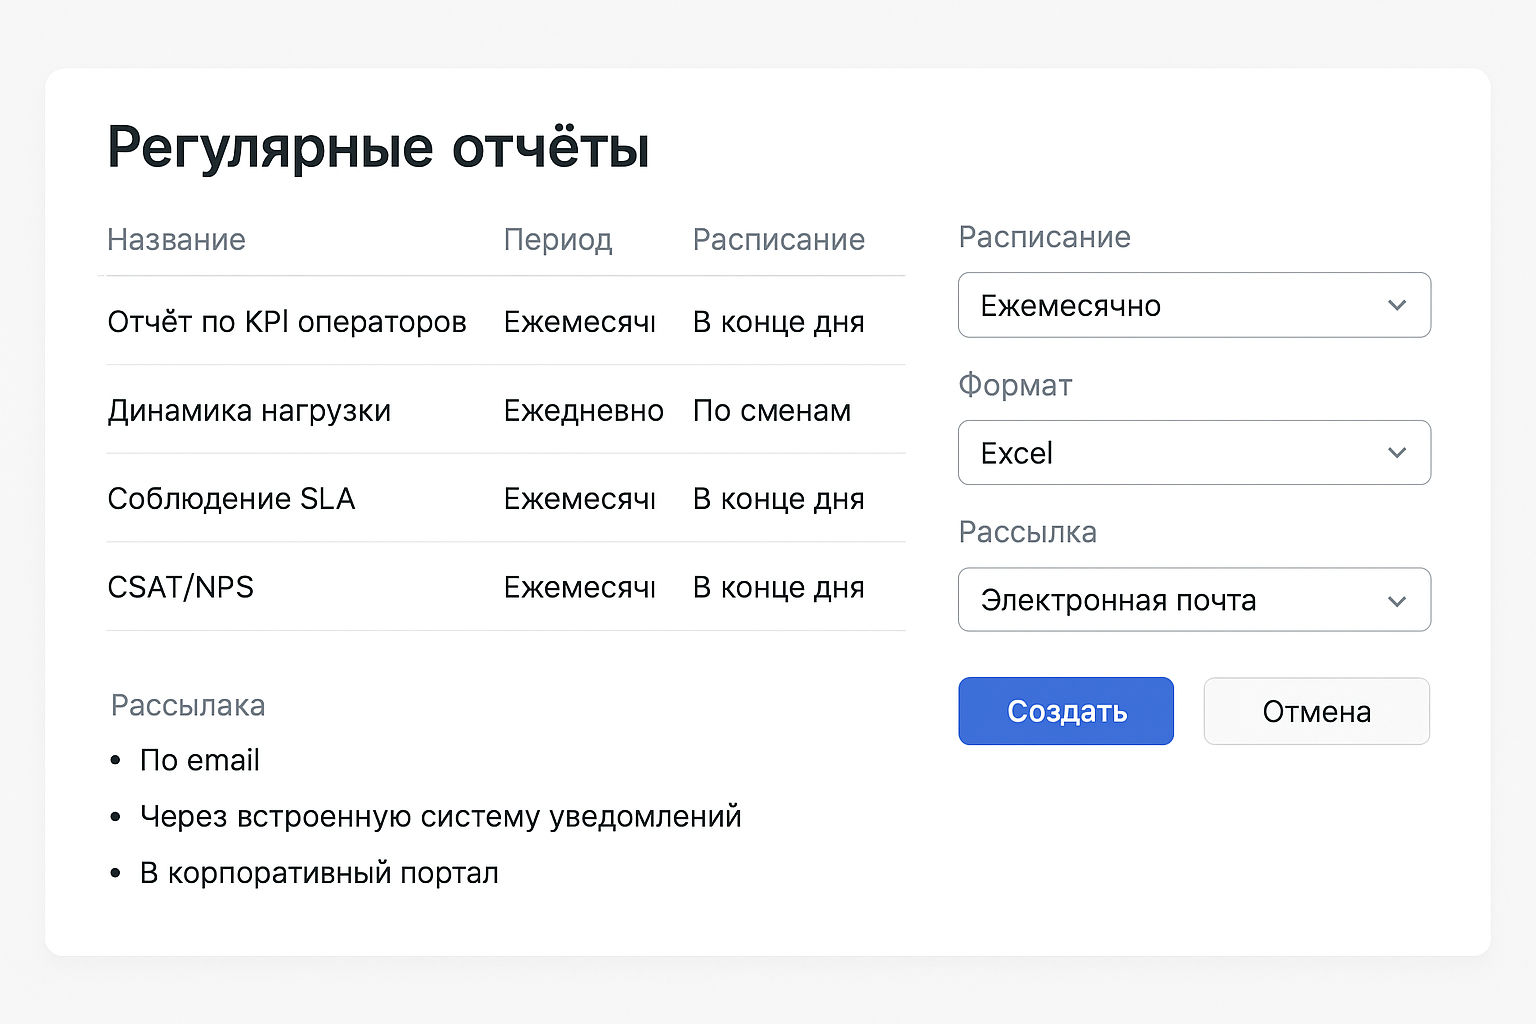Select the row CSAT/NPS
The width and height of the screenshot is (1536, 1024).
[x=506, y=587]
